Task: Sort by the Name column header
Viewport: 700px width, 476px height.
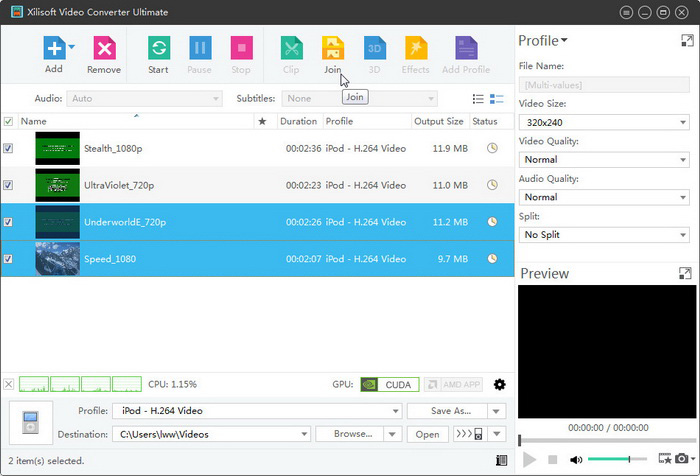Action: pyautogui.click(x=136, y=121)
